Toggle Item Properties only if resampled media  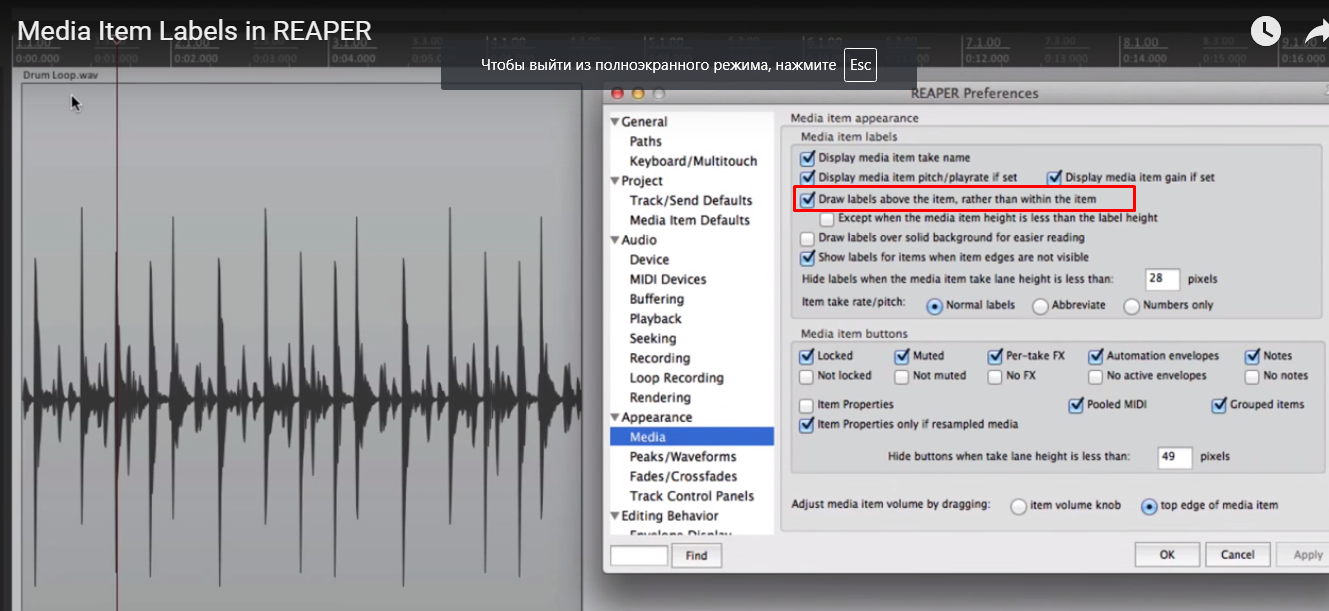coord(807,425)
